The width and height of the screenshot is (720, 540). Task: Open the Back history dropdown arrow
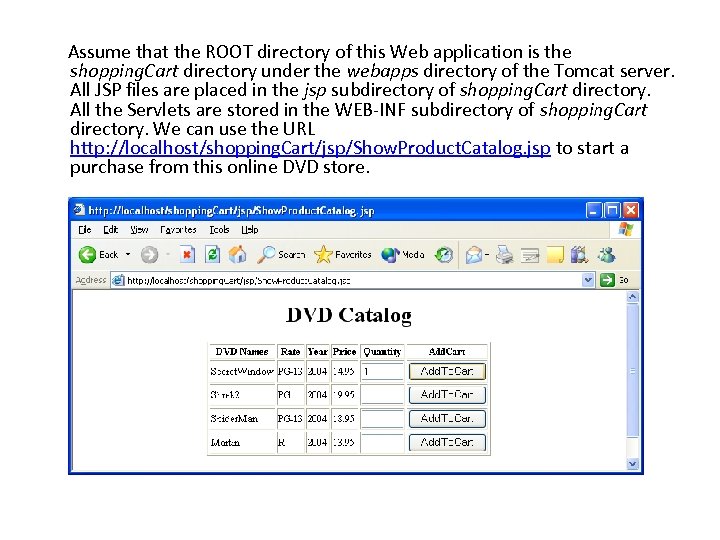tap(128, 254)
